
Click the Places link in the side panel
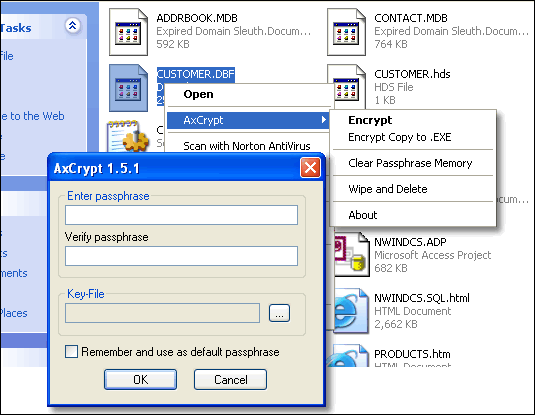click(x=14, y=313)
